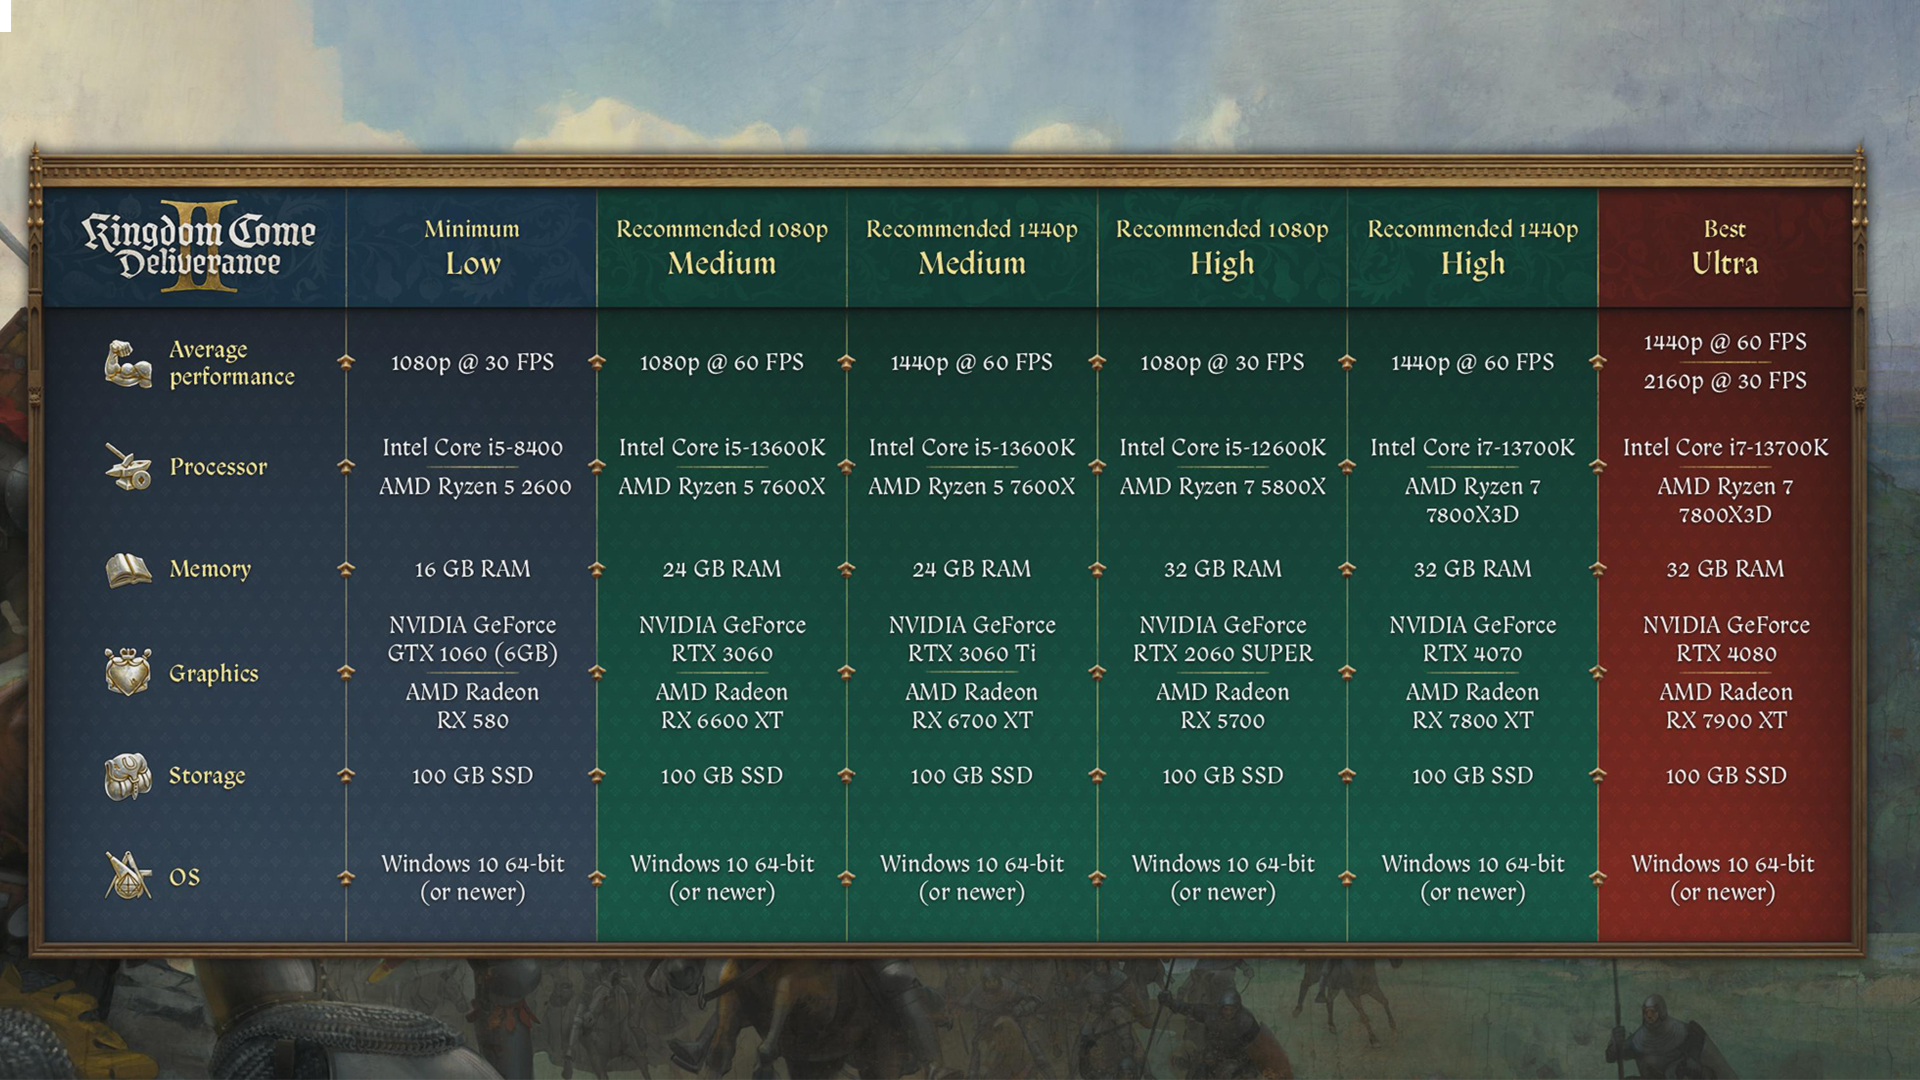Select the Recommended 1080p High header

click(1222, 247)
